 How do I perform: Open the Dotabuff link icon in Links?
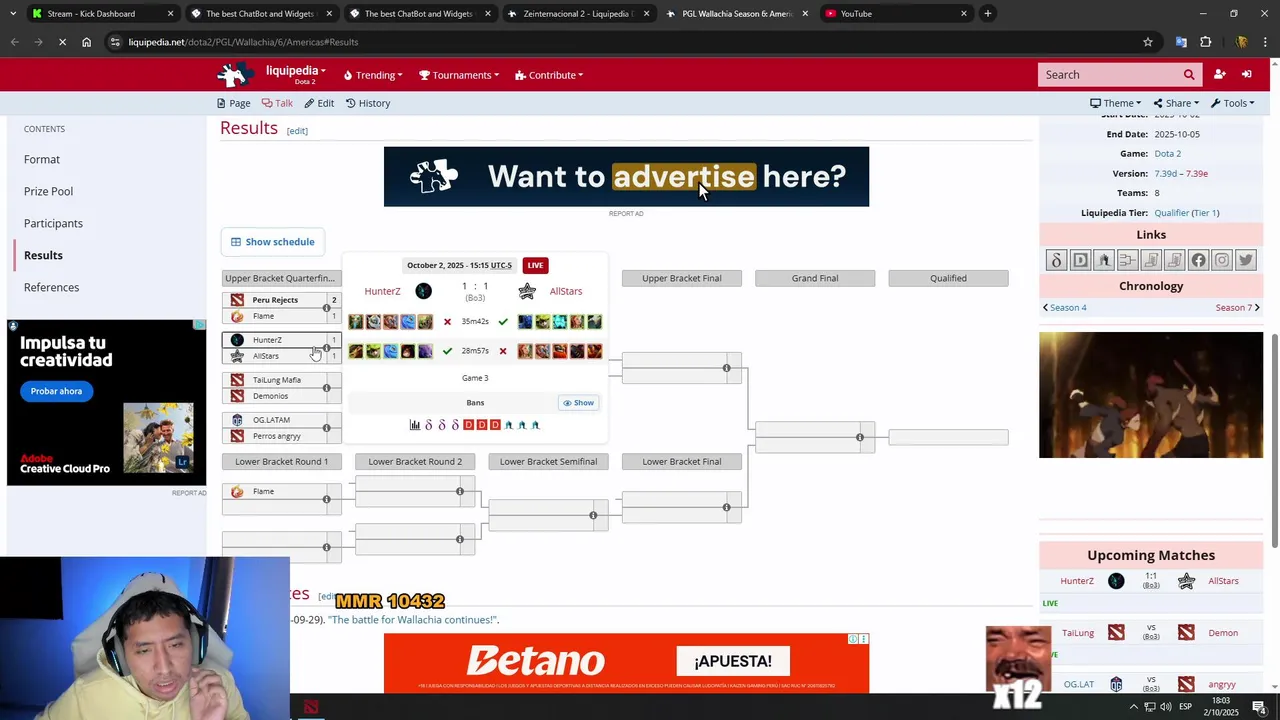pos(1080,260)
